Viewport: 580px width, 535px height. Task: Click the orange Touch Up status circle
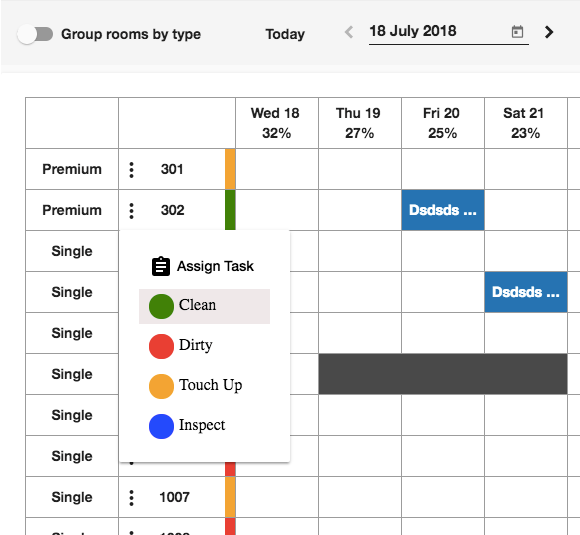[x=161, y=386]
